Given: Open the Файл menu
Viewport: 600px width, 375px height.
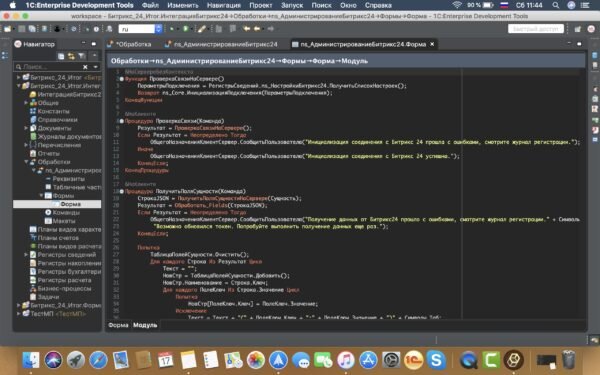Looking at the screenshot, I should click(x=150, y=5).
